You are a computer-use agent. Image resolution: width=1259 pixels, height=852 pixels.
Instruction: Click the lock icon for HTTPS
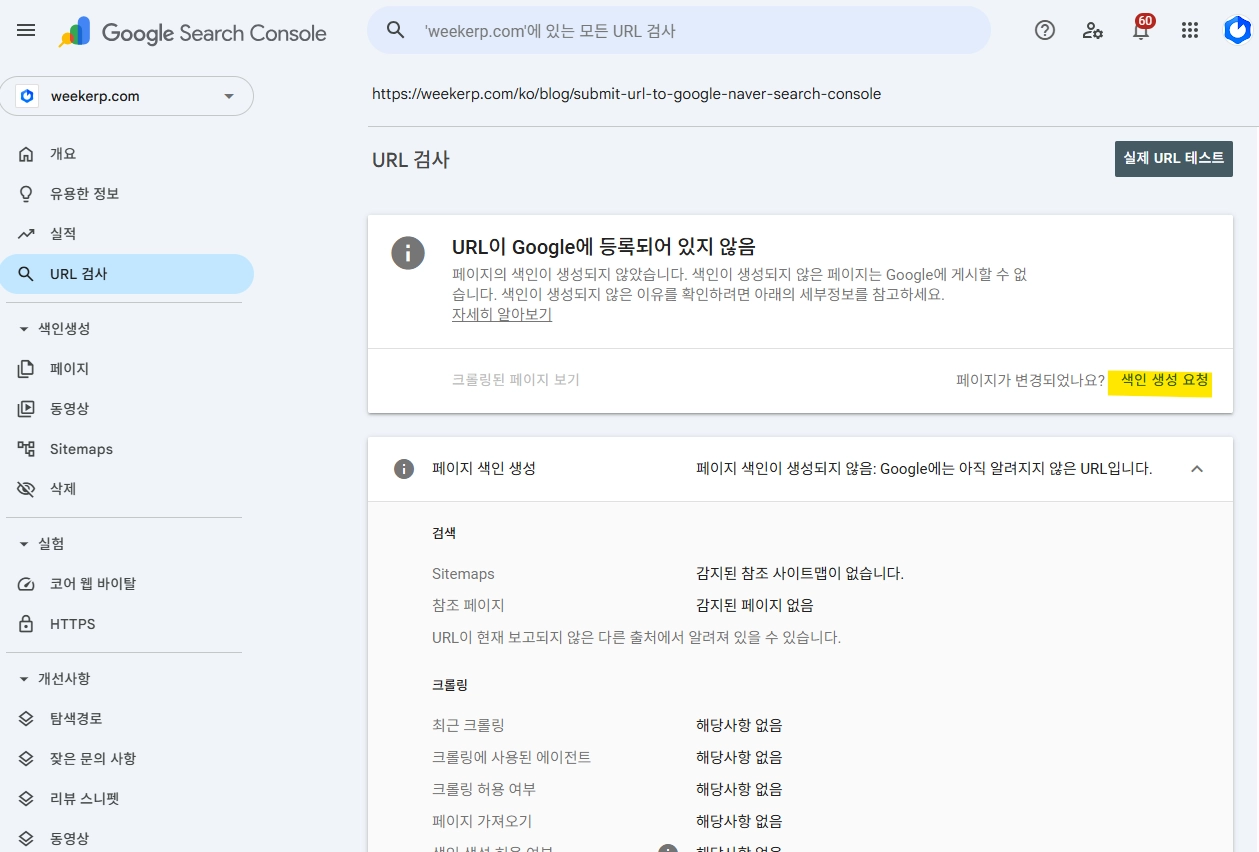click(x=26, y=624)
